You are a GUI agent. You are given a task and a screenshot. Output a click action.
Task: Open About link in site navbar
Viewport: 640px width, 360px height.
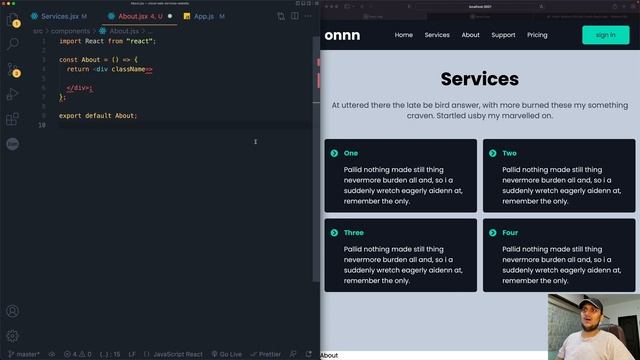coord(470,35)
